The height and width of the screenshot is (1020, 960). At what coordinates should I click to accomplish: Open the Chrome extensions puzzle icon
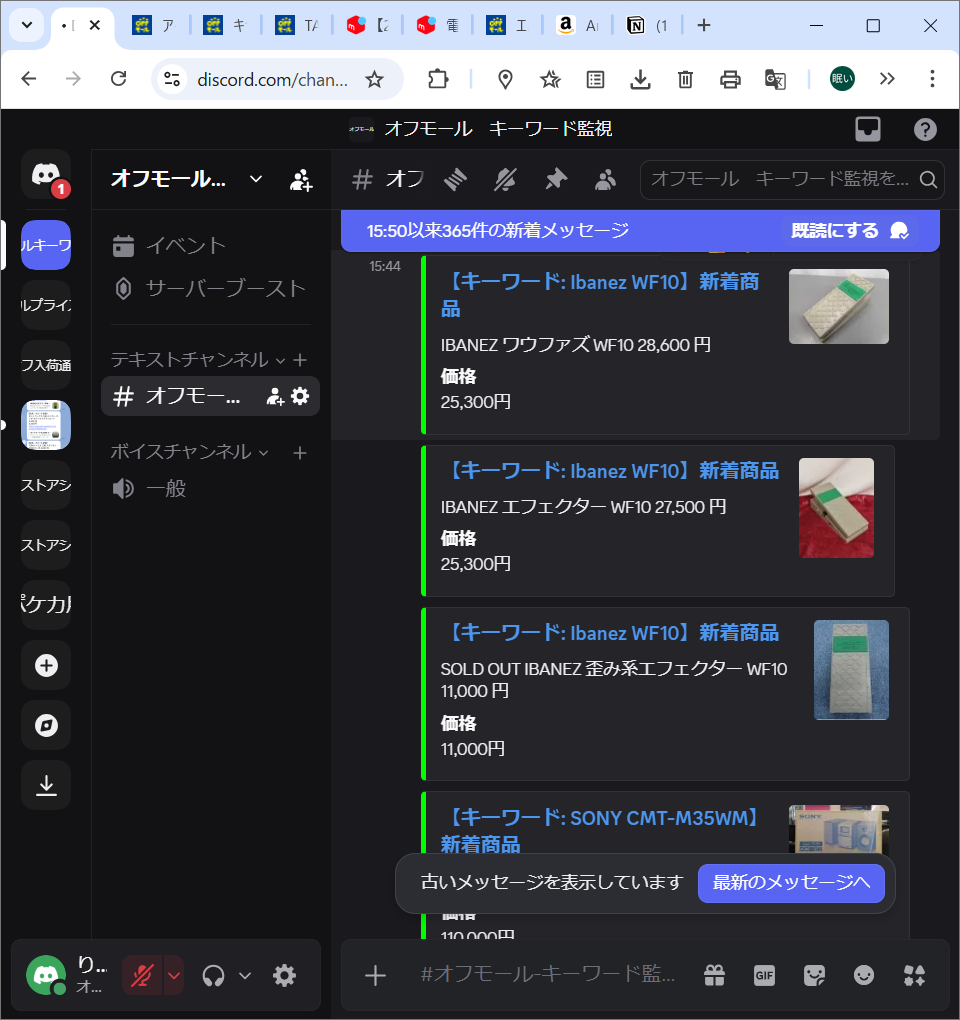point(438,79)
